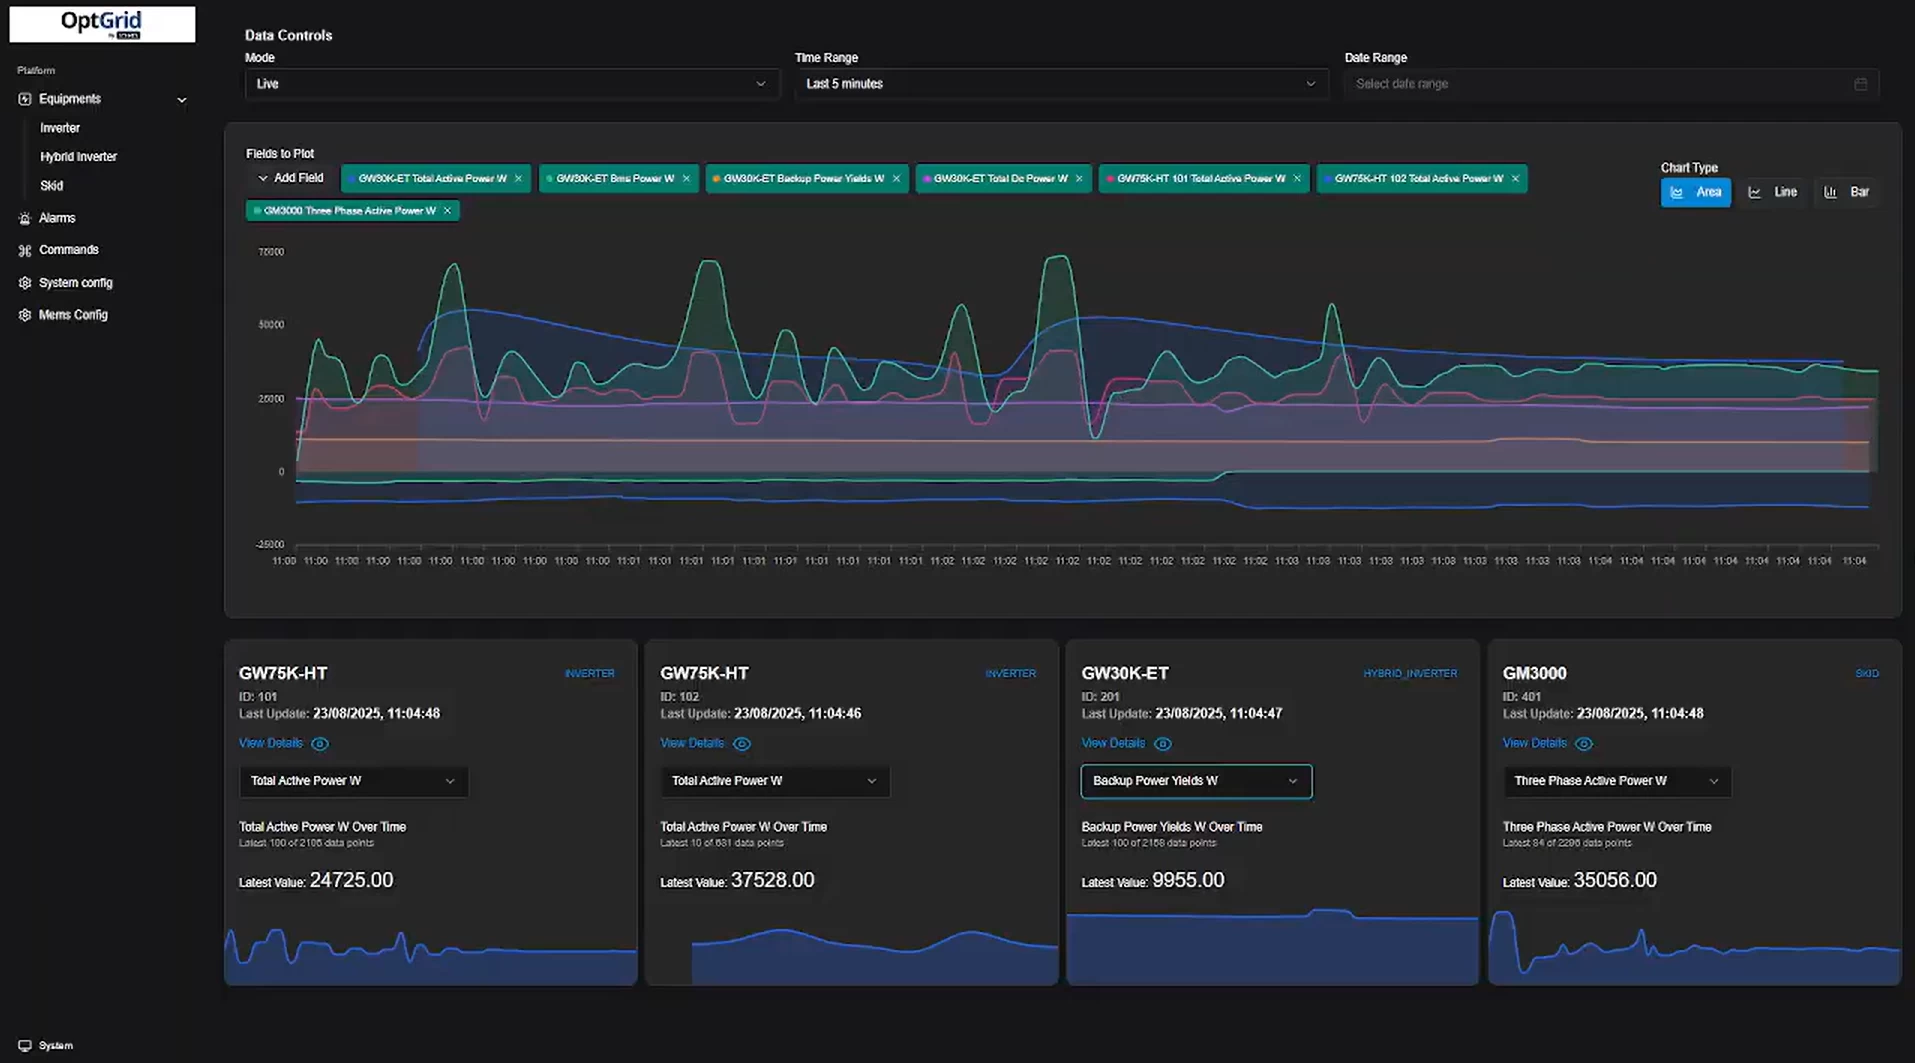Open the Mode dropdown showing Live
The height and width of the screenshot is (1063, 1915).
[x=510, y=84]
